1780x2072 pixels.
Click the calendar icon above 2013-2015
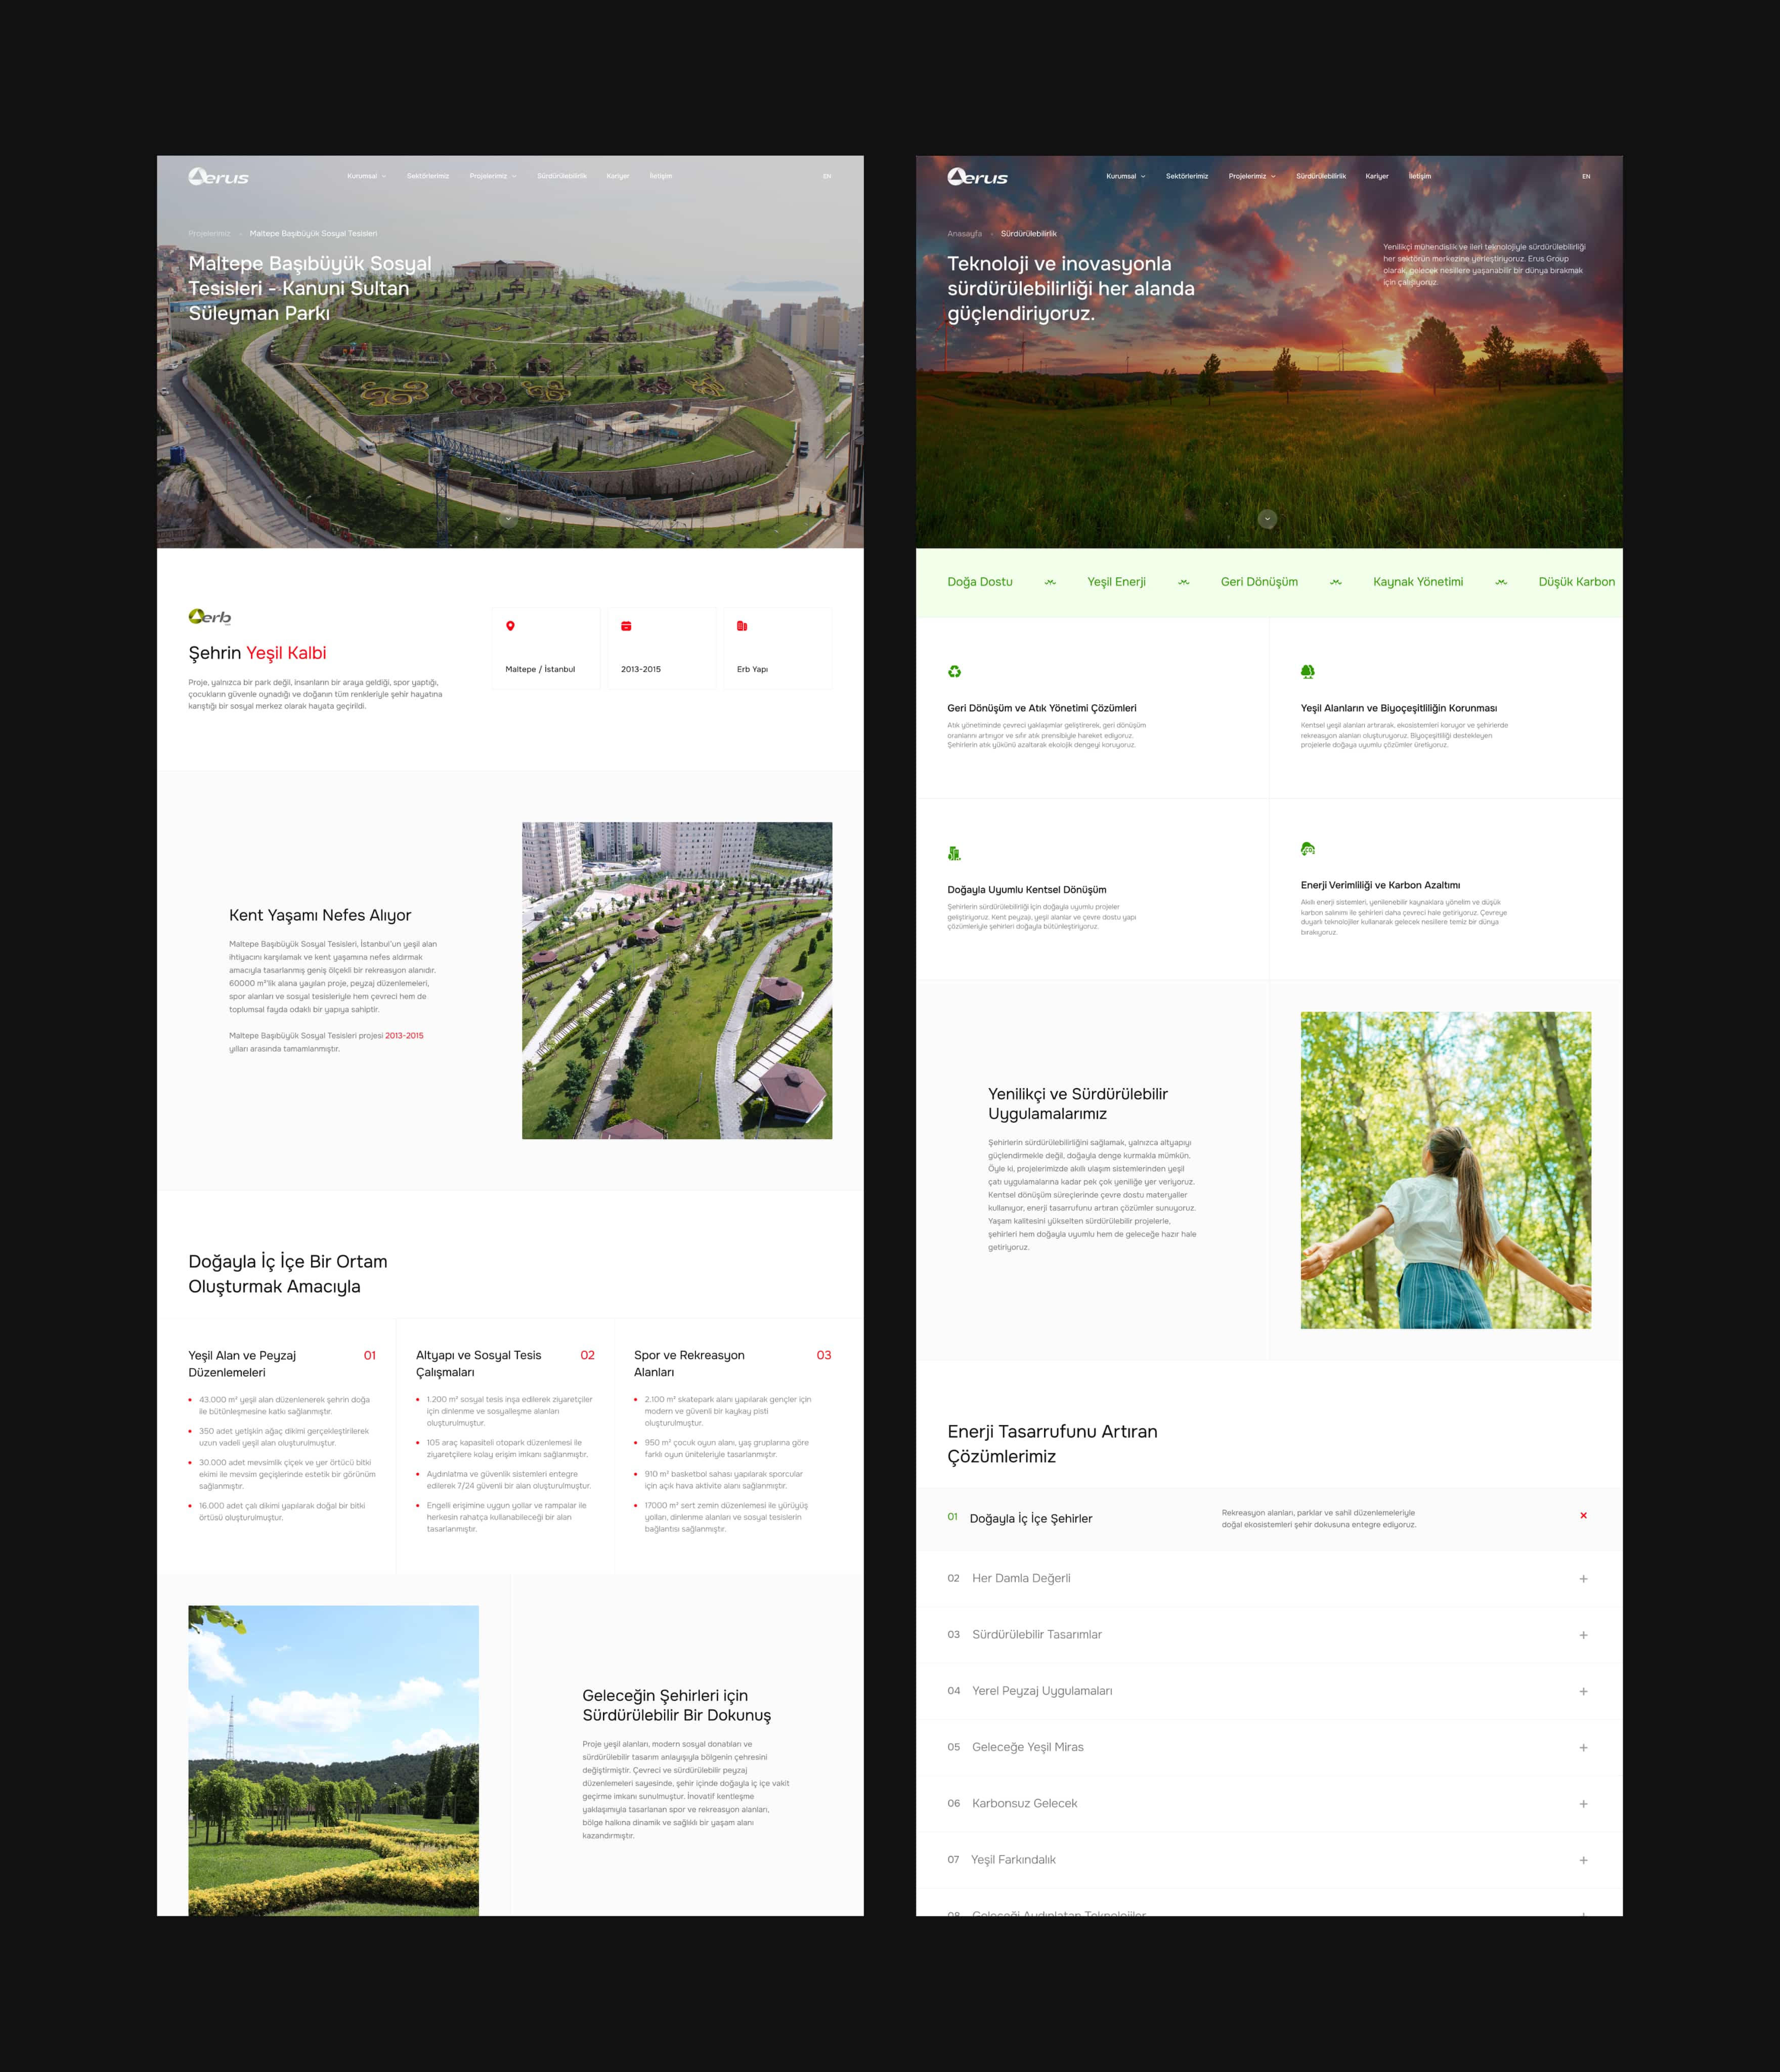pyautogui.click(x=626, y=626)
